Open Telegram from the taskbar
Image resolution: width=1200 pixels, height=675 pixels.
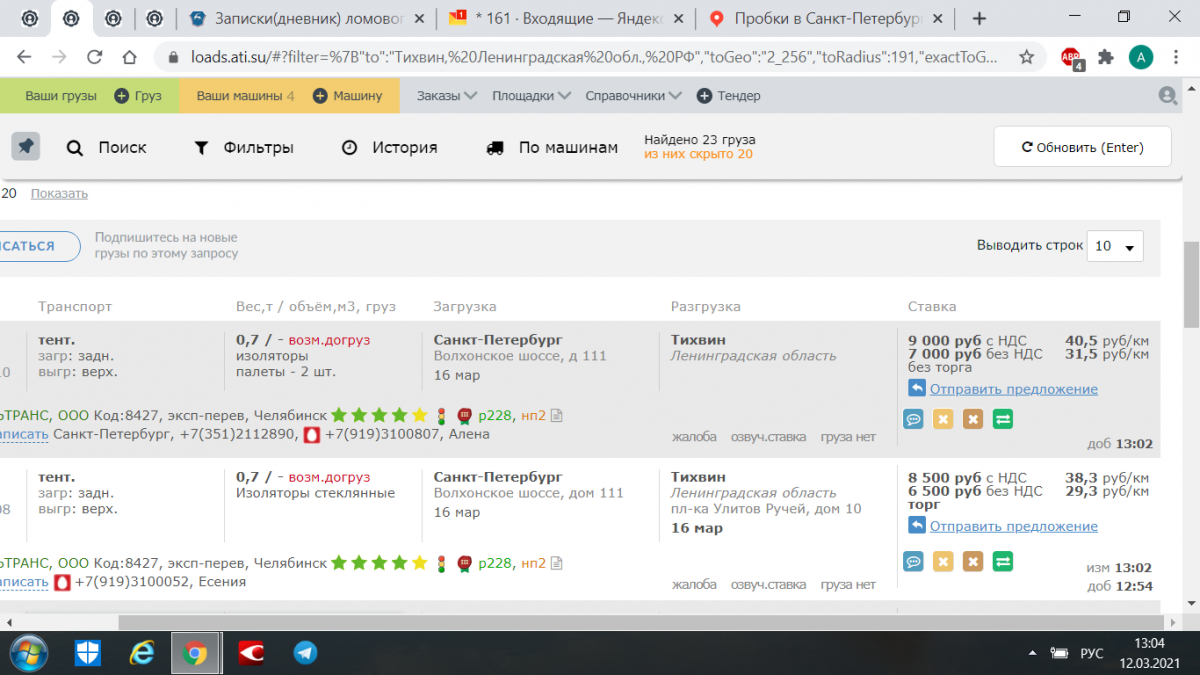pos(305,653)
